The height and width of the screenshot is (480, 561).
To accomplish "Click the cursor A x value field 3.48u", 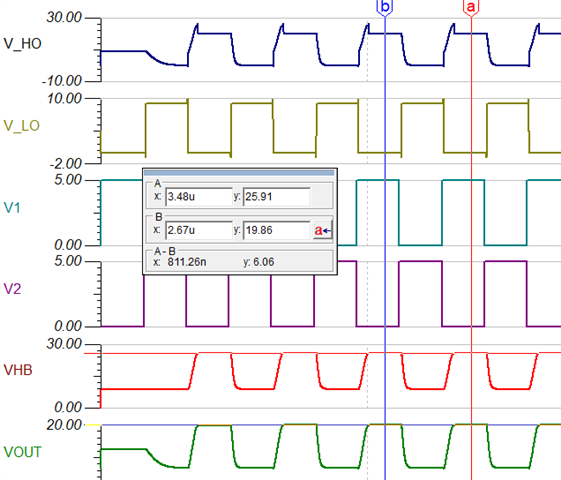I will pos(199,197).
